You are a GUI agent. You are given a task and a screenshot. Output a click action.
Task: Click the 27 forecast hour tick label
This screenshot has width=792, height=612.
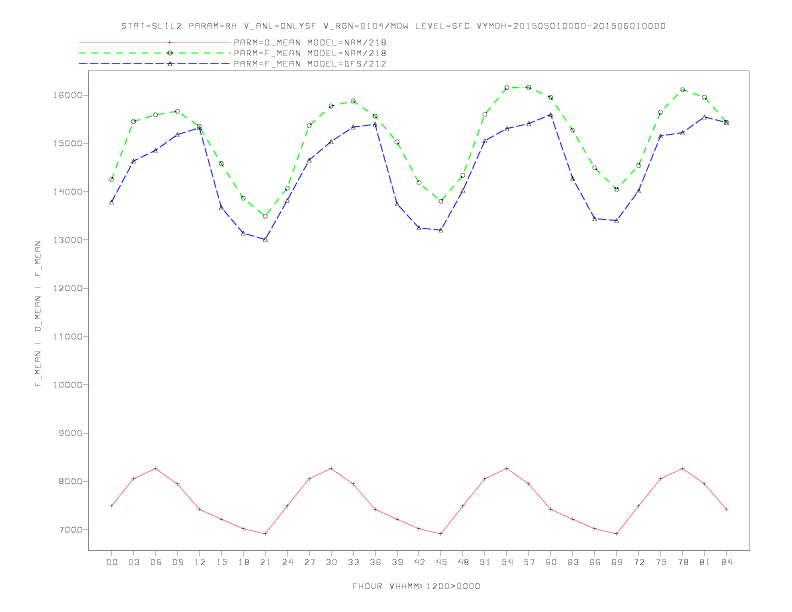(309, 562)
